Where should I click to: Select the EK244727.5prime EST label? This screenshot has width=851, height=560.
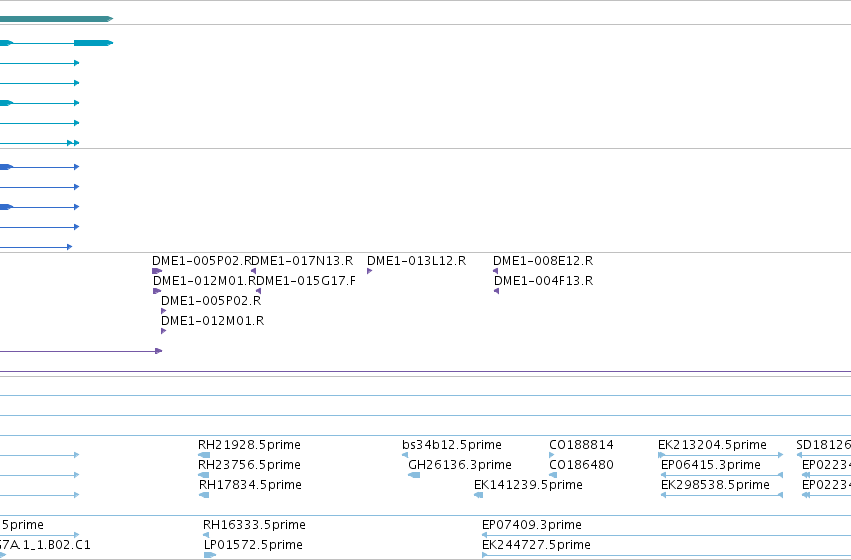536,545
